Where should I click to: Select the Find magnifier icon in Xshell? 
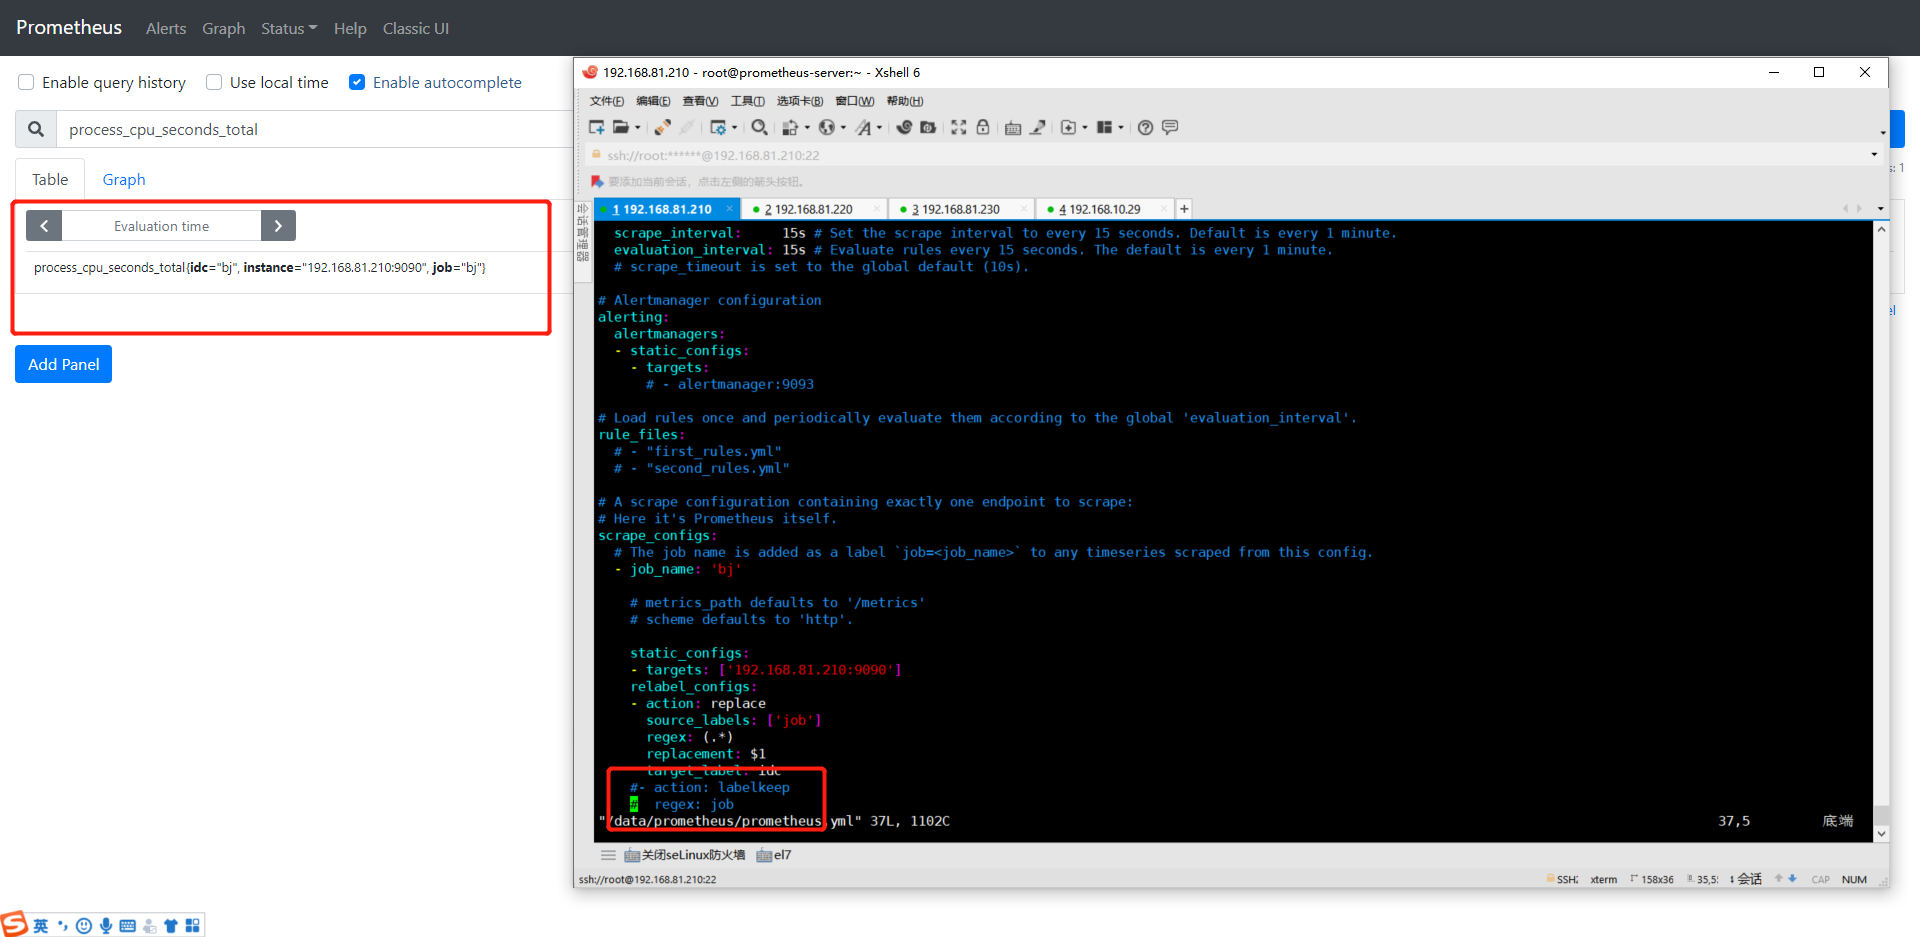(x=760, y=127)
